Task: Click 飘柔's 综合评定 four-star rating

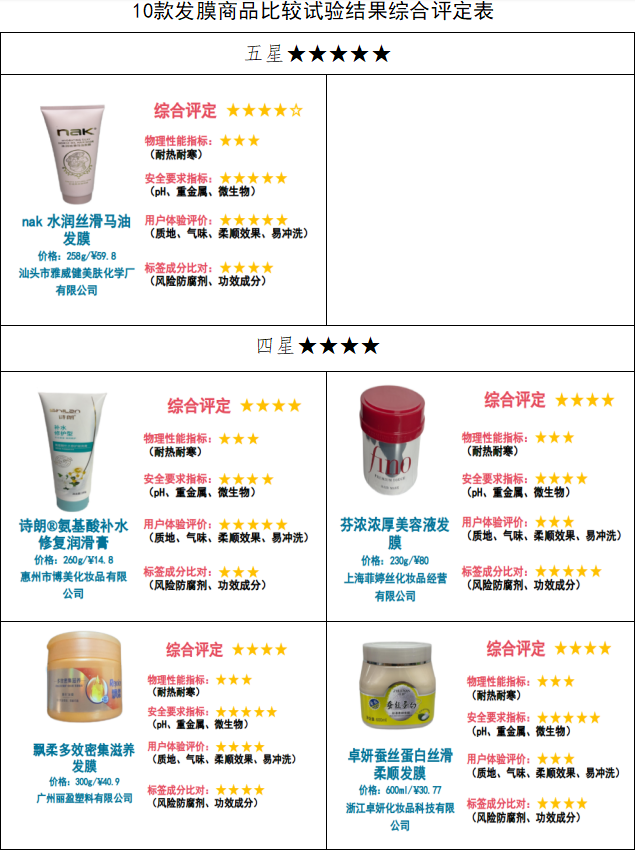Action: point(259,649)
